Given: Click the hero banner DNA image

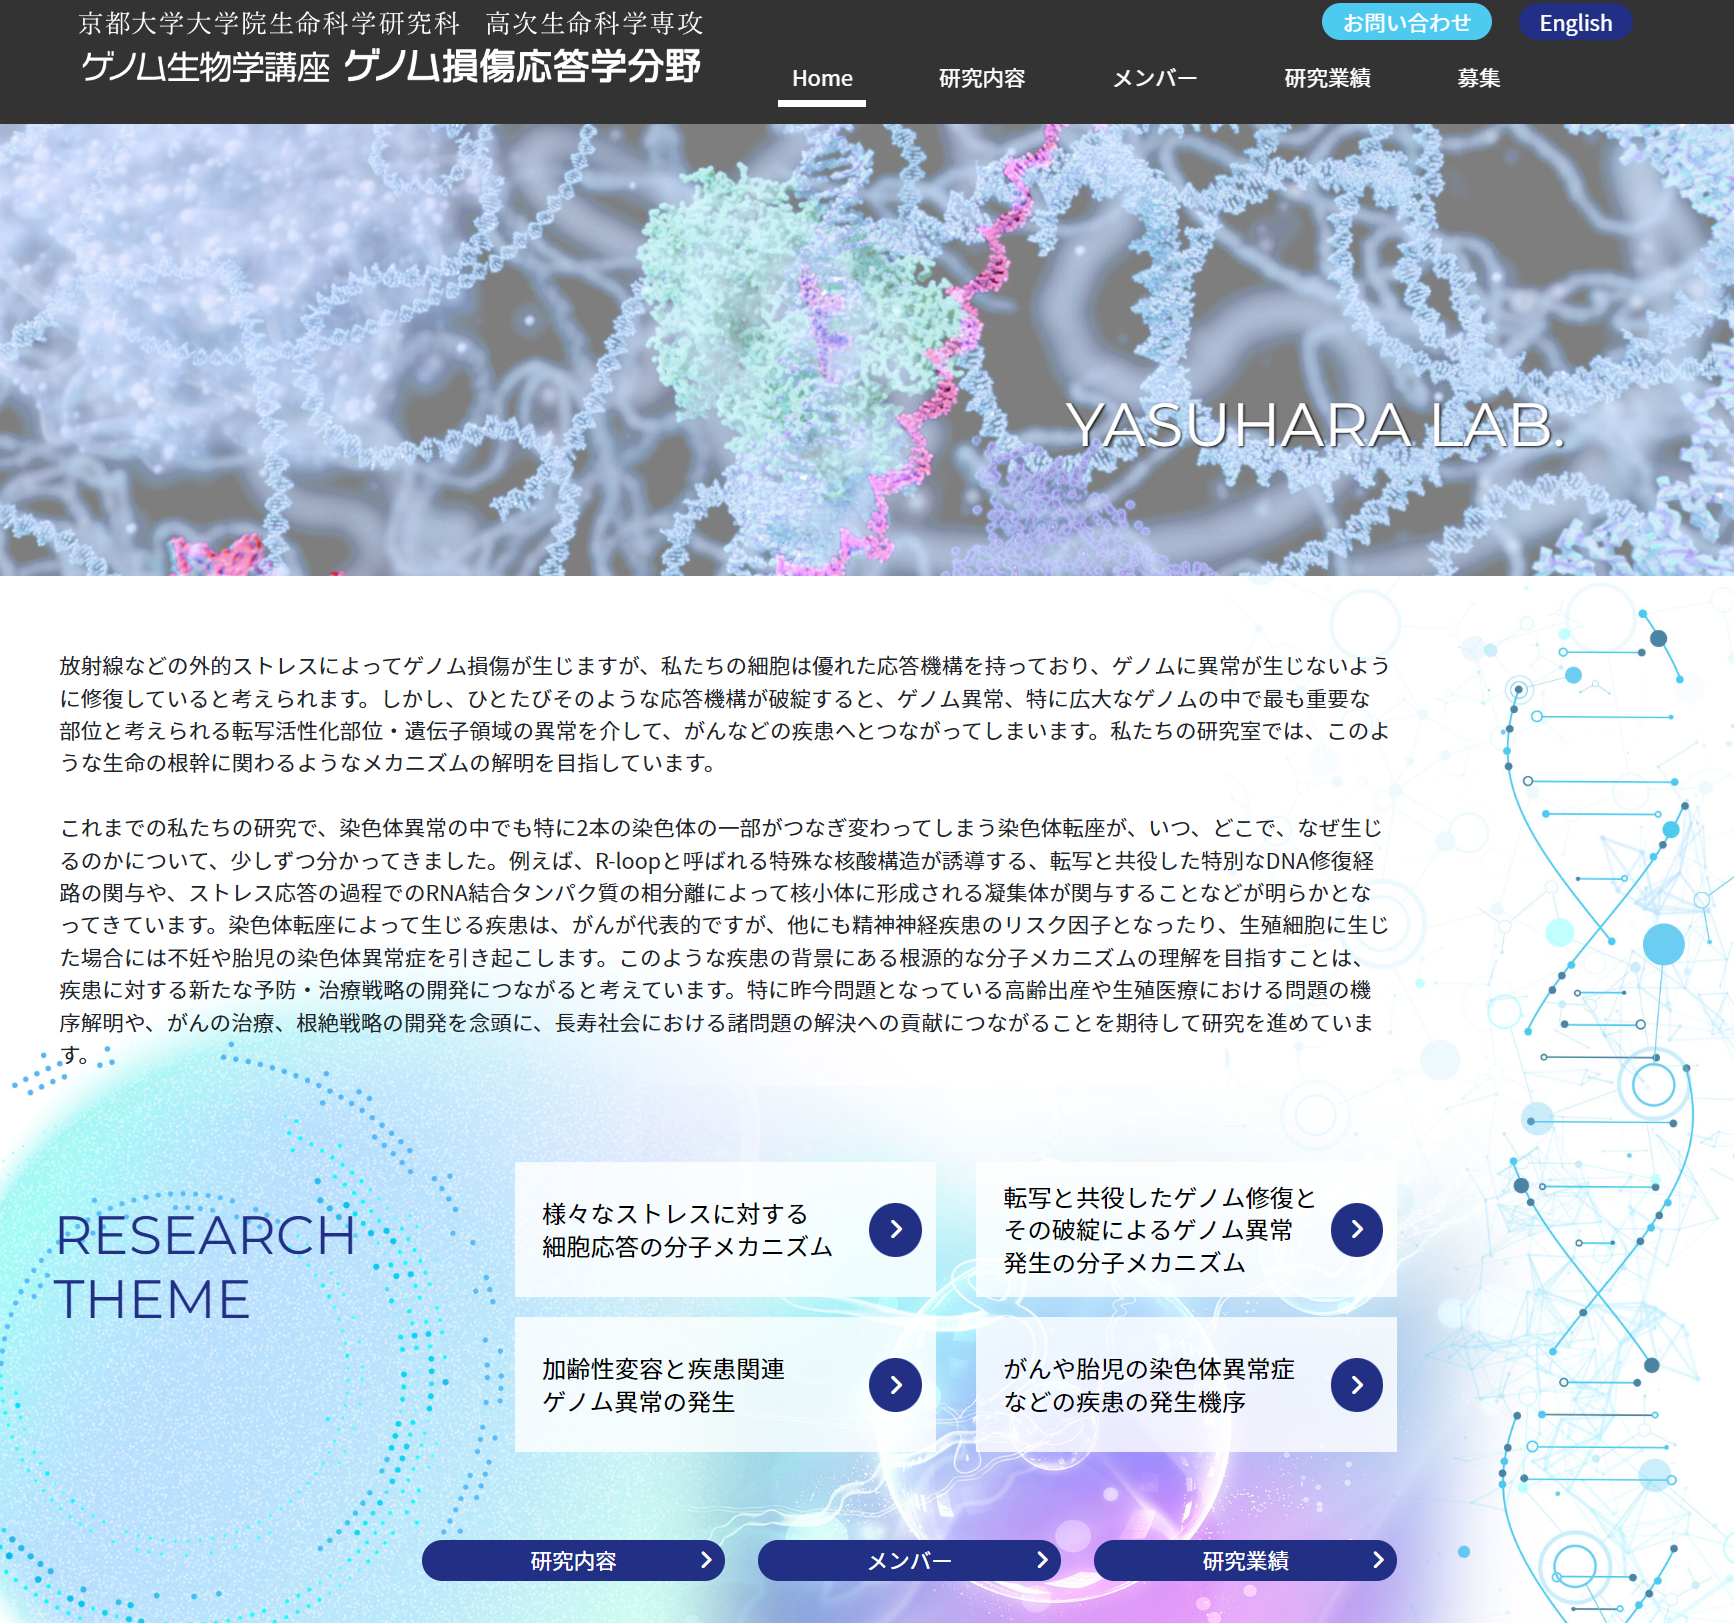Looking at the screenshot, I should pos(867,350).
